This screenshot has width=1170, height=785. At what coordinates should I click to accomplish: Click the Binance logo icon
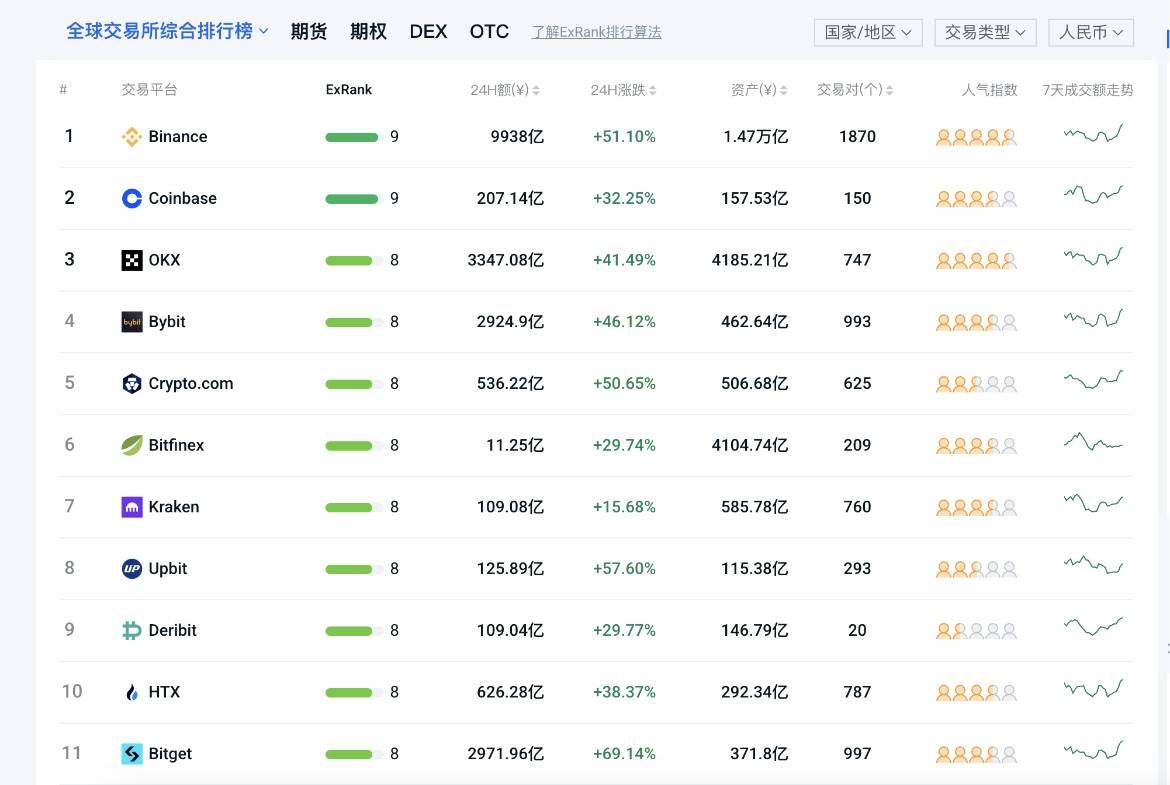(x=131, y=137)
